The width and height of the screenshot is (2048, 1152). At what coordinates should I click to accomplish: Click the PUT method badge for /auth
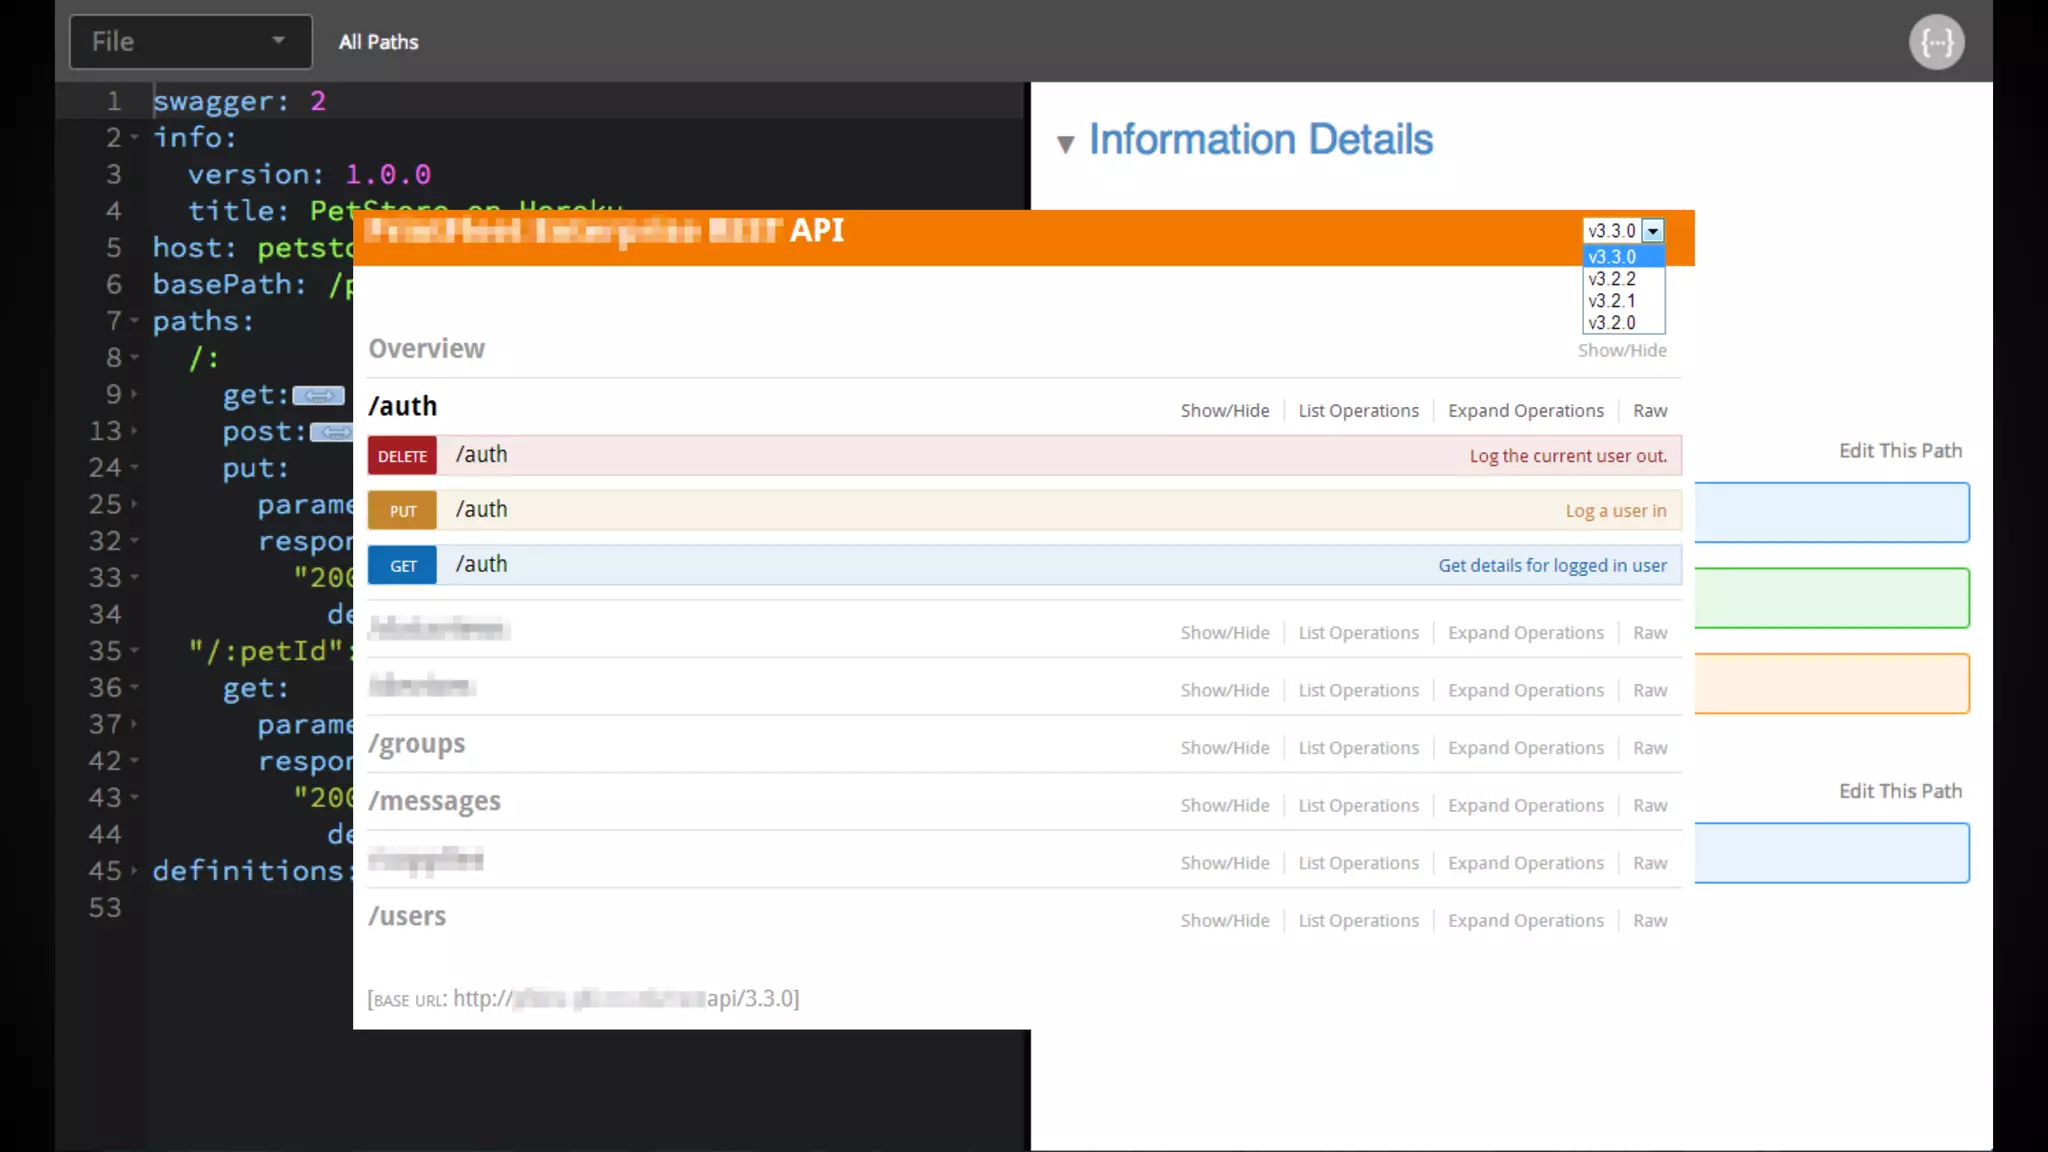402,511
